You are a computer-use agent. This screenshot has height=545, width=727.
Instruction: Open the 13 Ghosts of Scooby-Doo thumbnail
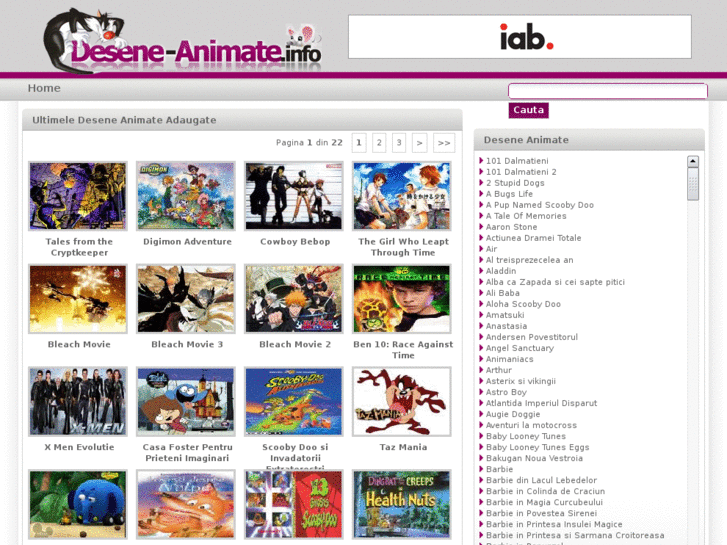point(294,505)
